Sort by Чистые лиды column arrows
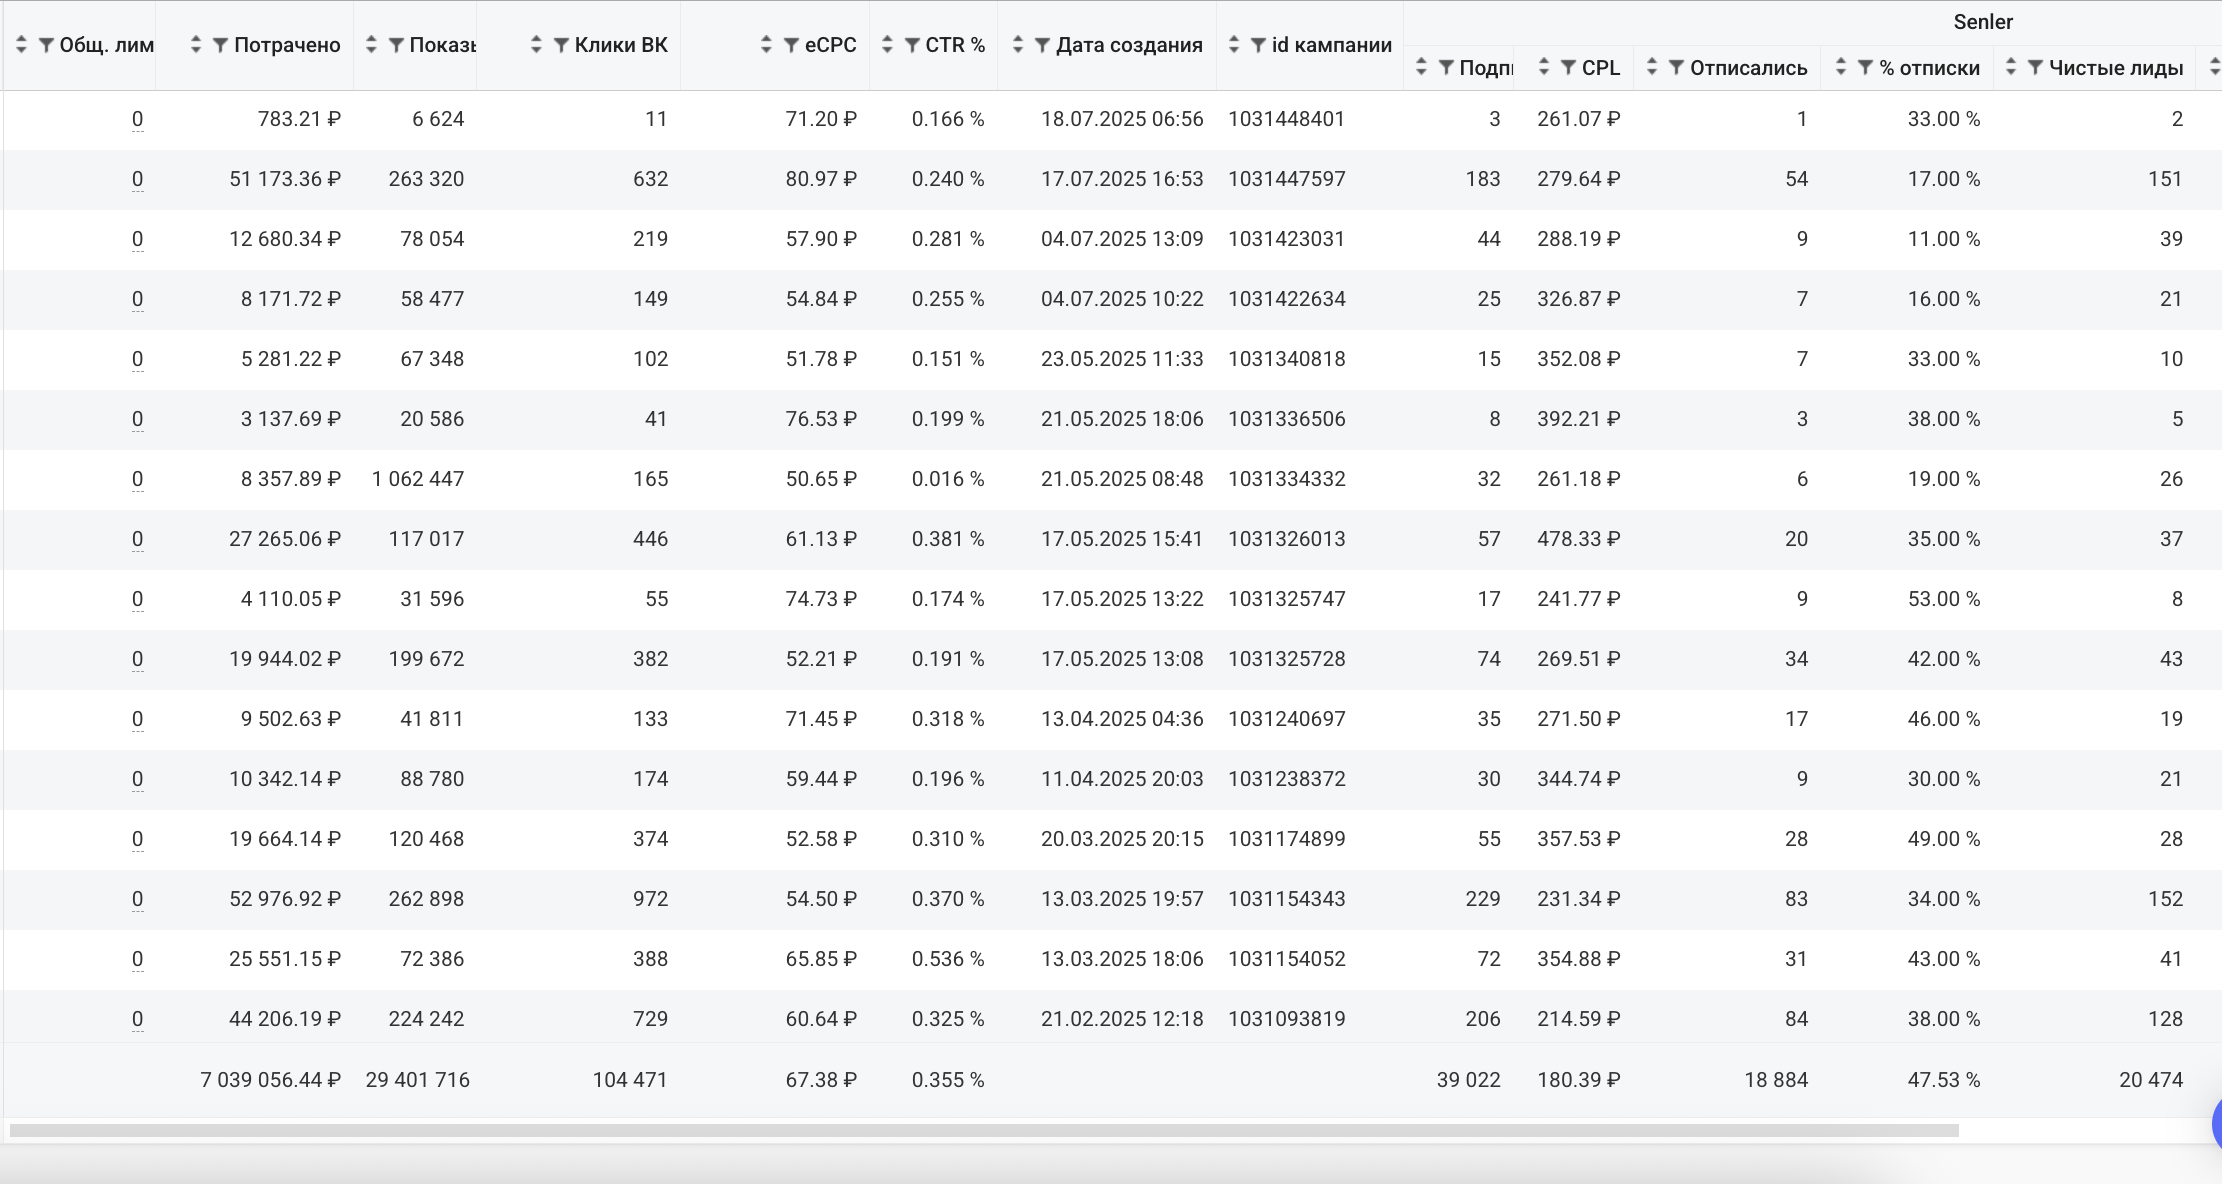 click(2011, 68)
